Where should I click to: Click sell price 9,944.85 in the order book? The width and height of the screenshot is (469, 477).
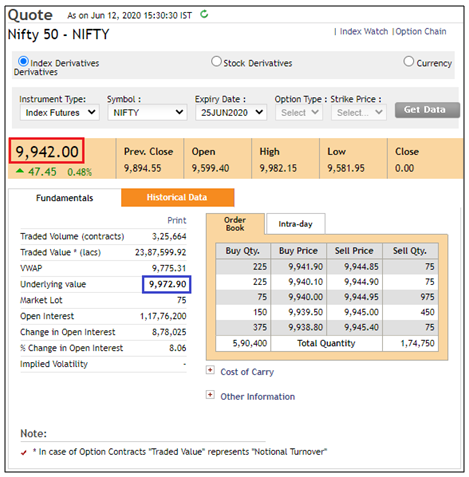pos(361,267)
